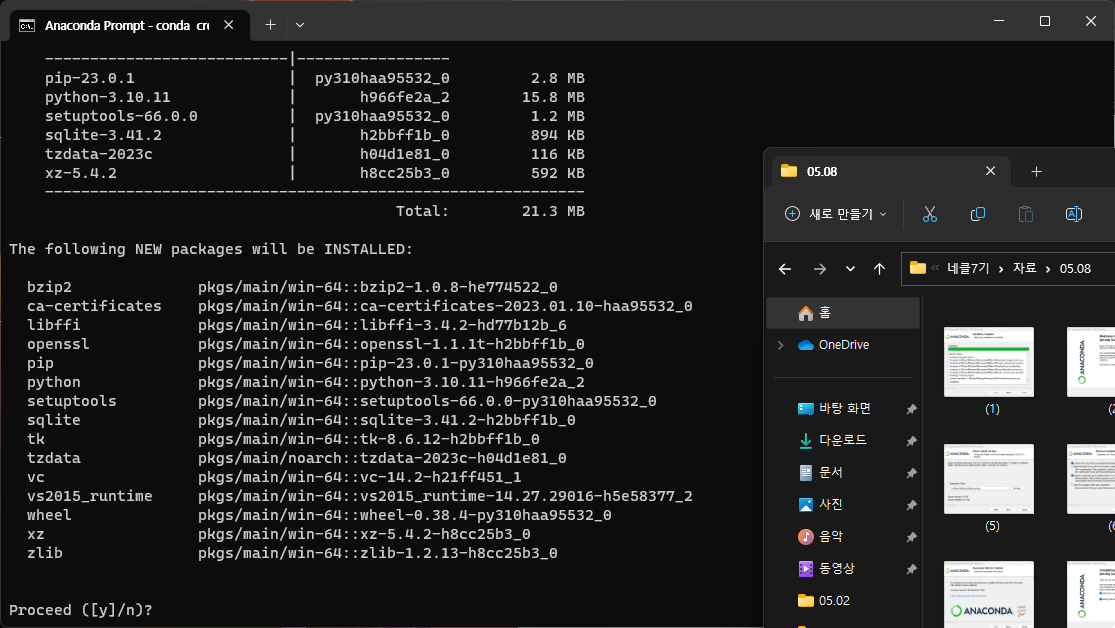This screenshot has width=1115, height=628.
Task: Open a new terminal tab
Action: click(270, 25)
